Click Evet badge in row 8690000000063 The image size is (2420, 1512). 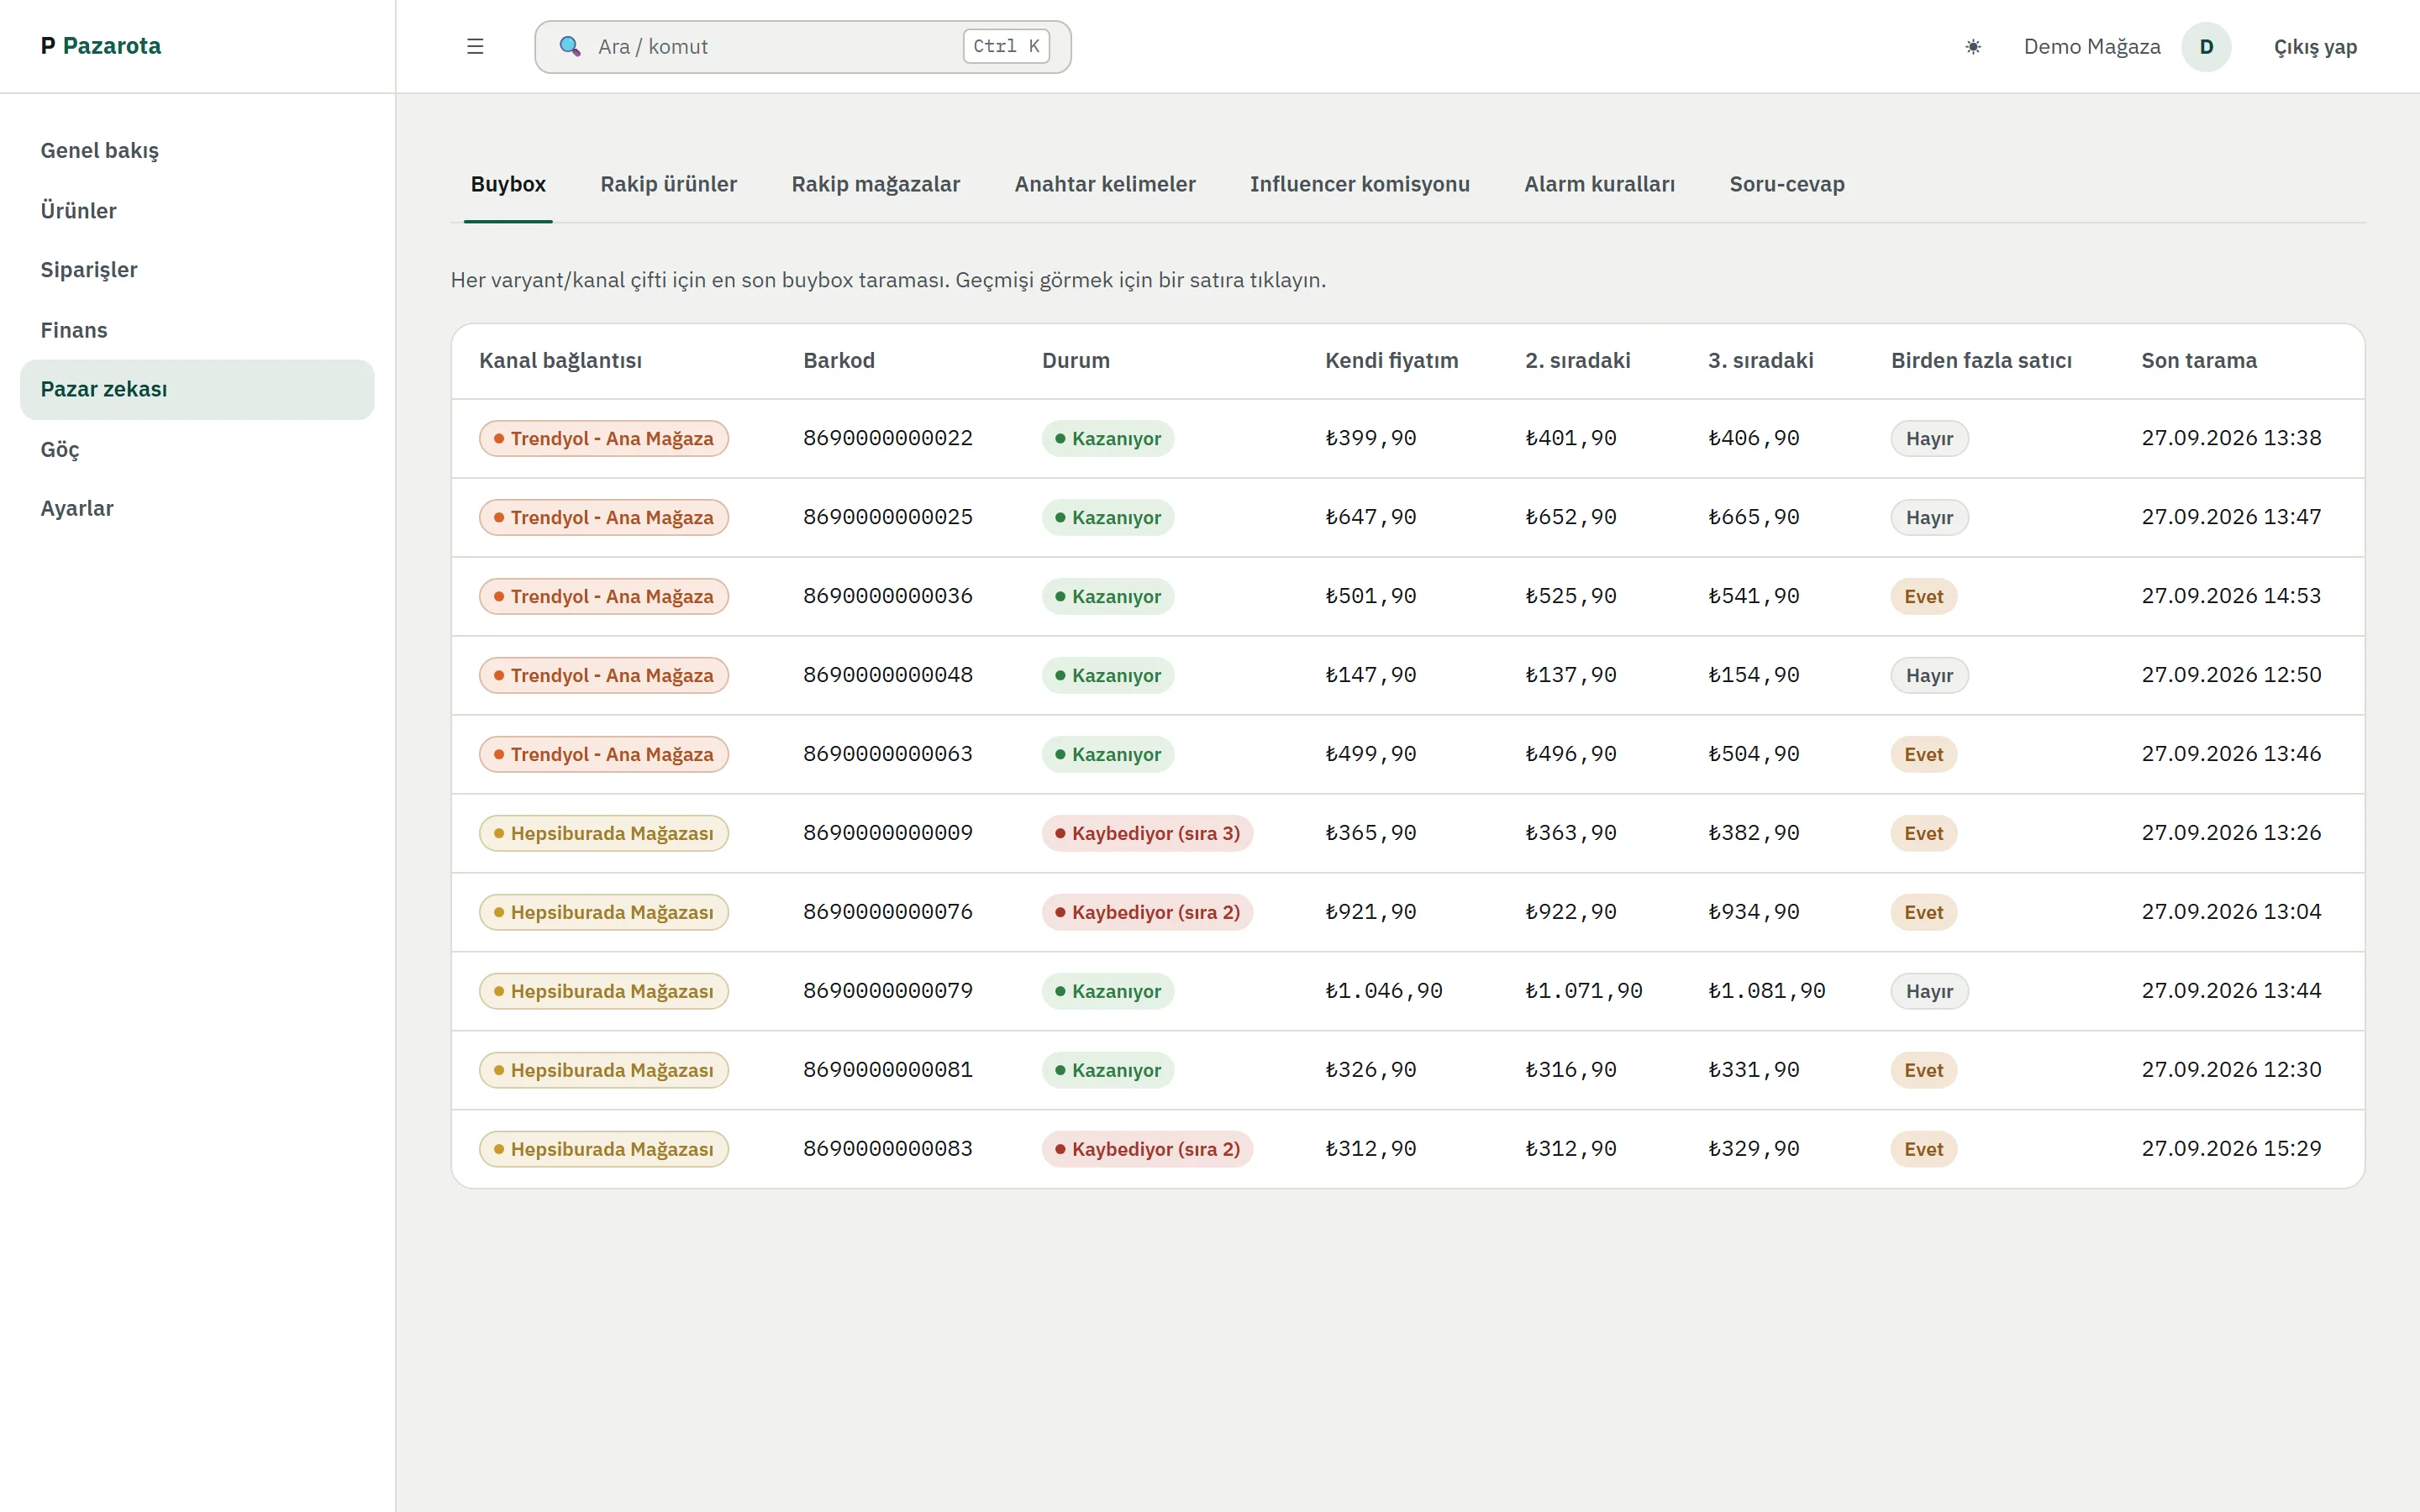[x=1923, y=755]
